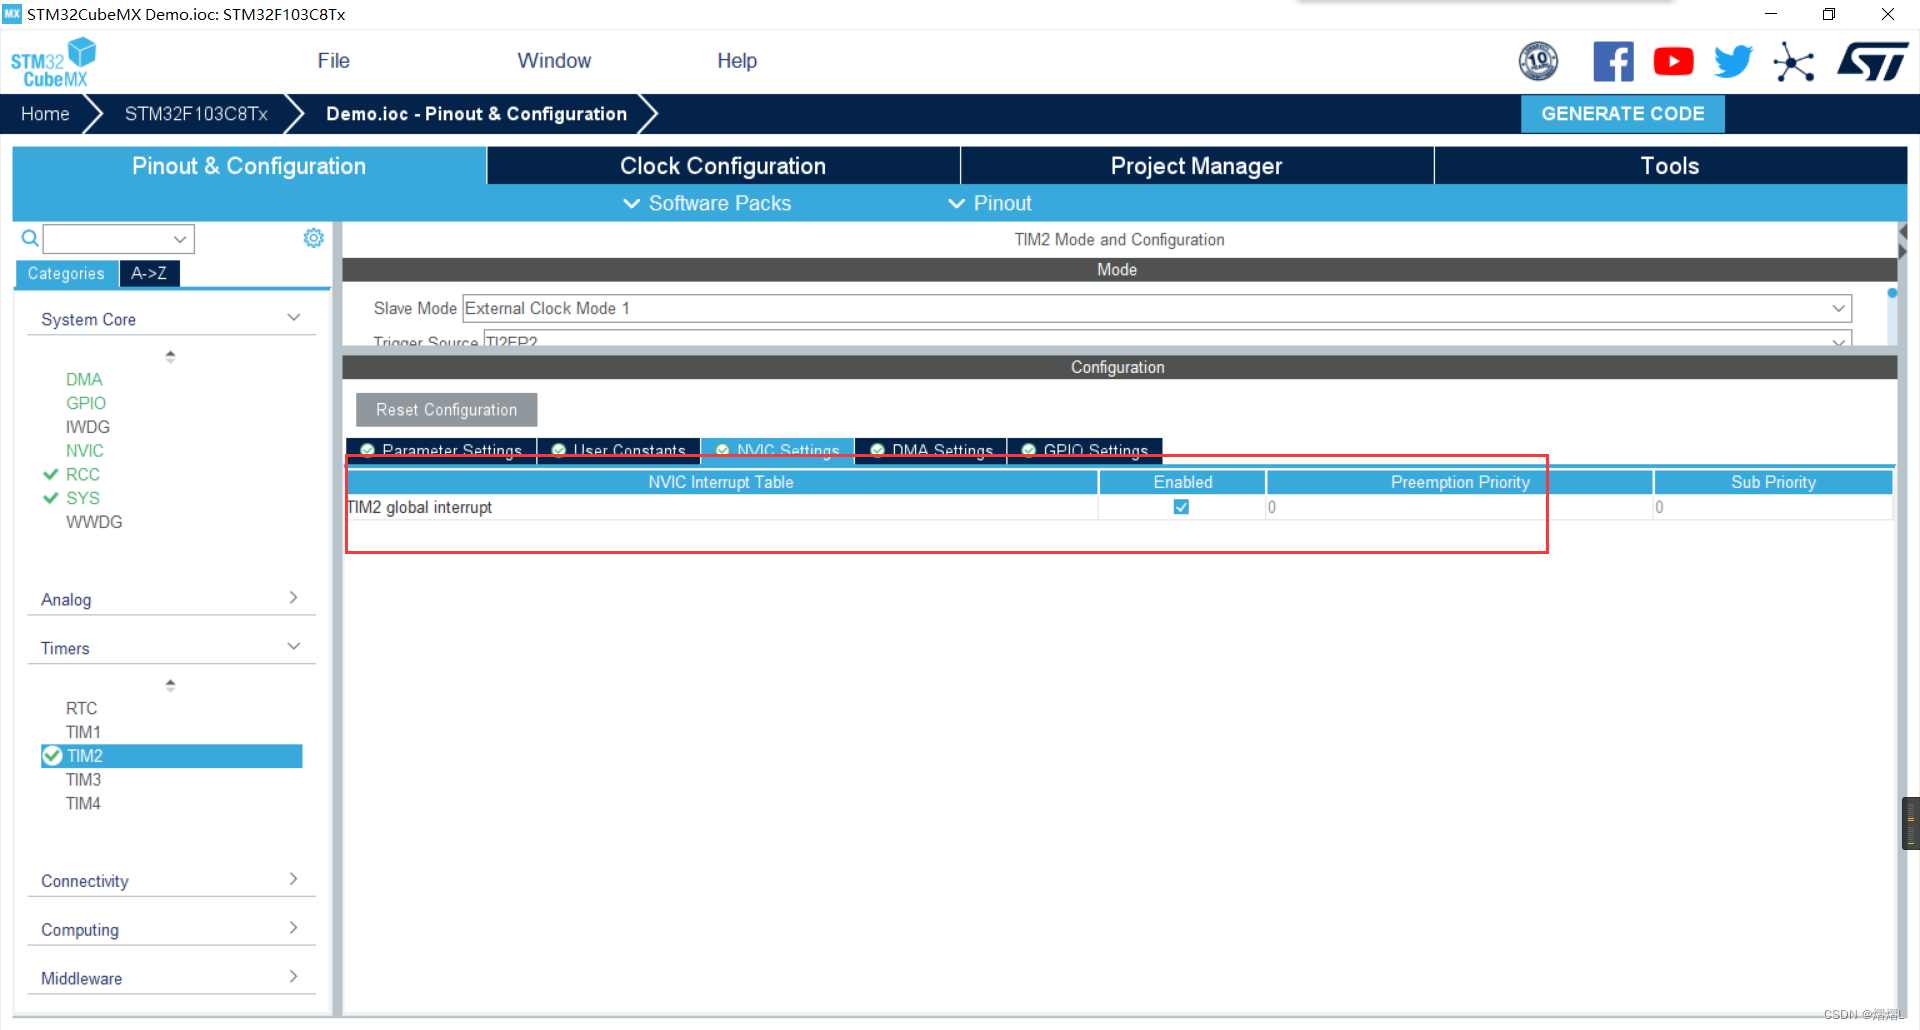Select IWDG in System Core

tap(88, 427)
